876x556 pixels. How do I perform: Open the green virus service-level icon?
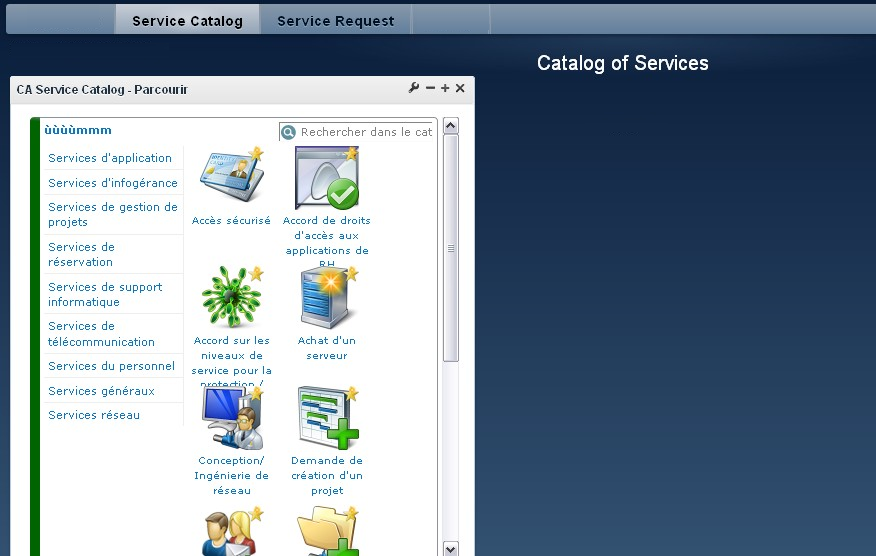(x=231, y=297)
